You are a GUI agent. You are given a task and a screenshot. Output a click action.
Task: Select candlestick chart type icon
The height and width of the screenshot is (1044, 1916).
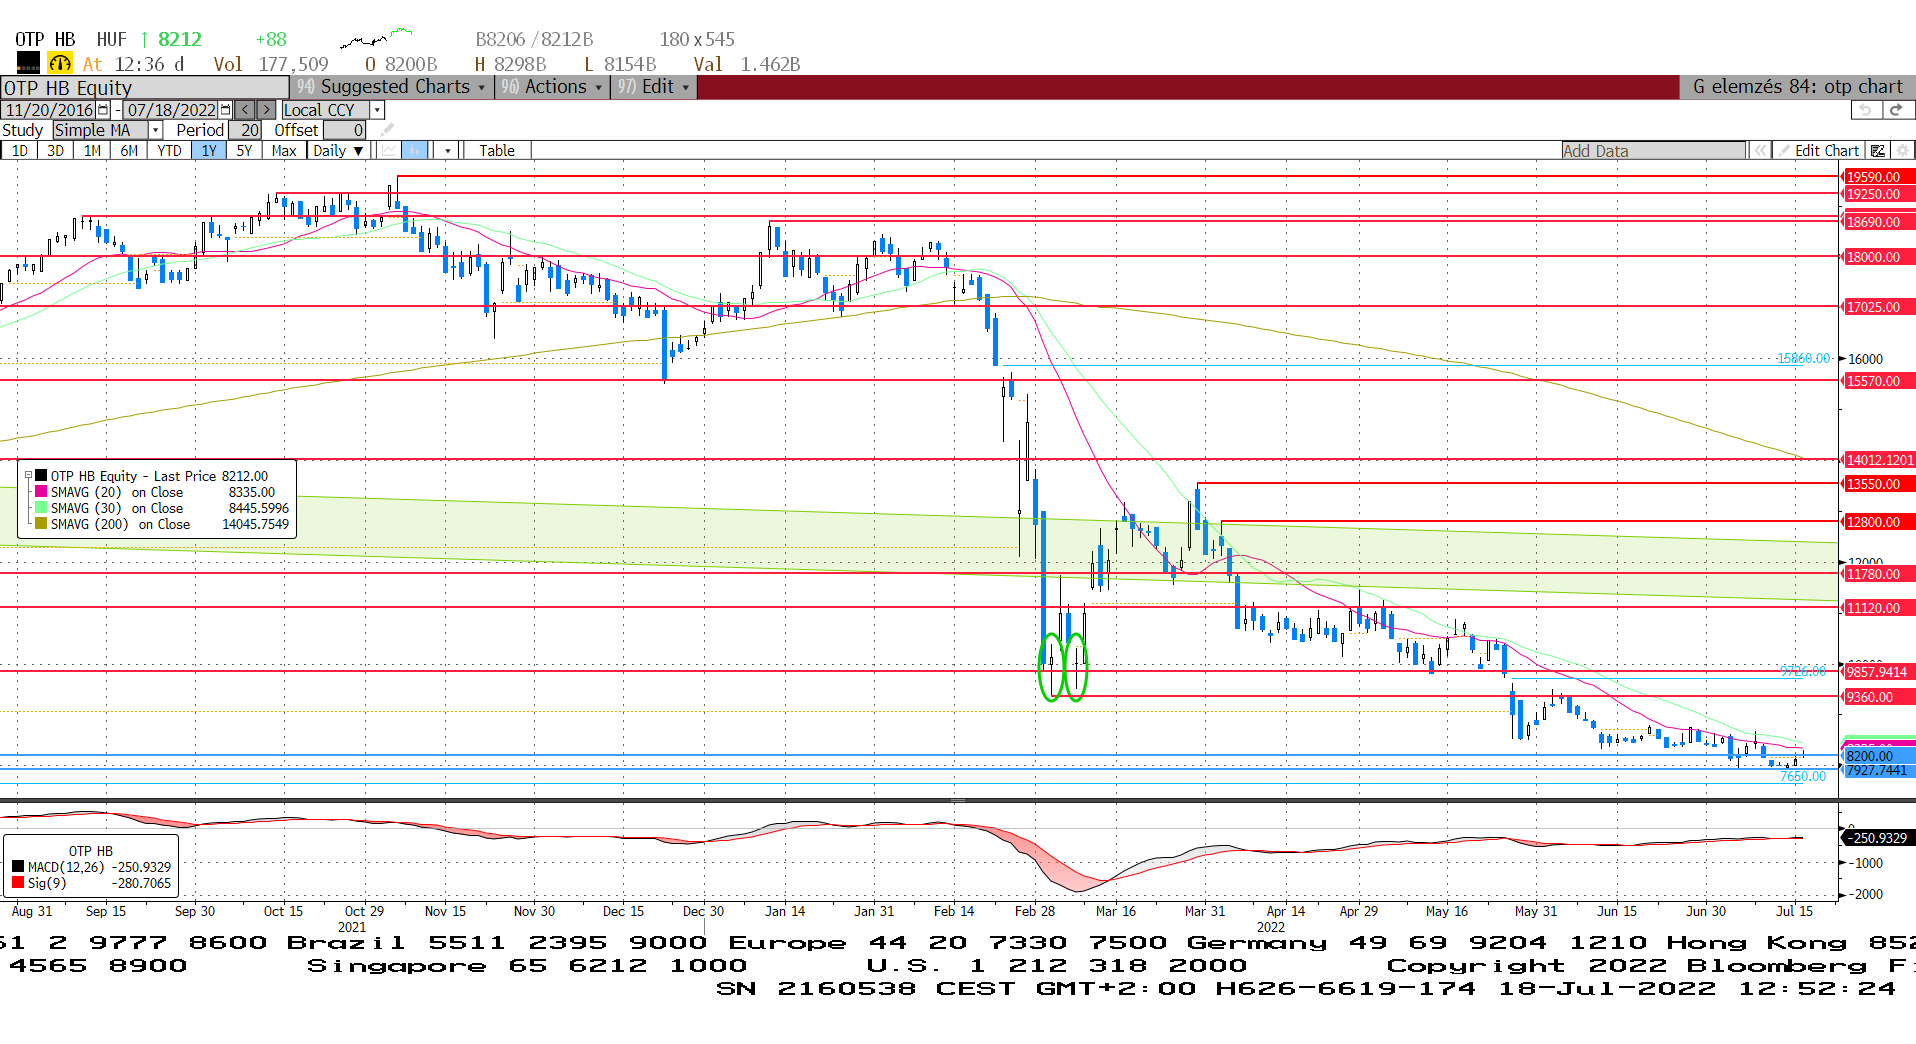click(x=414, y=151)
